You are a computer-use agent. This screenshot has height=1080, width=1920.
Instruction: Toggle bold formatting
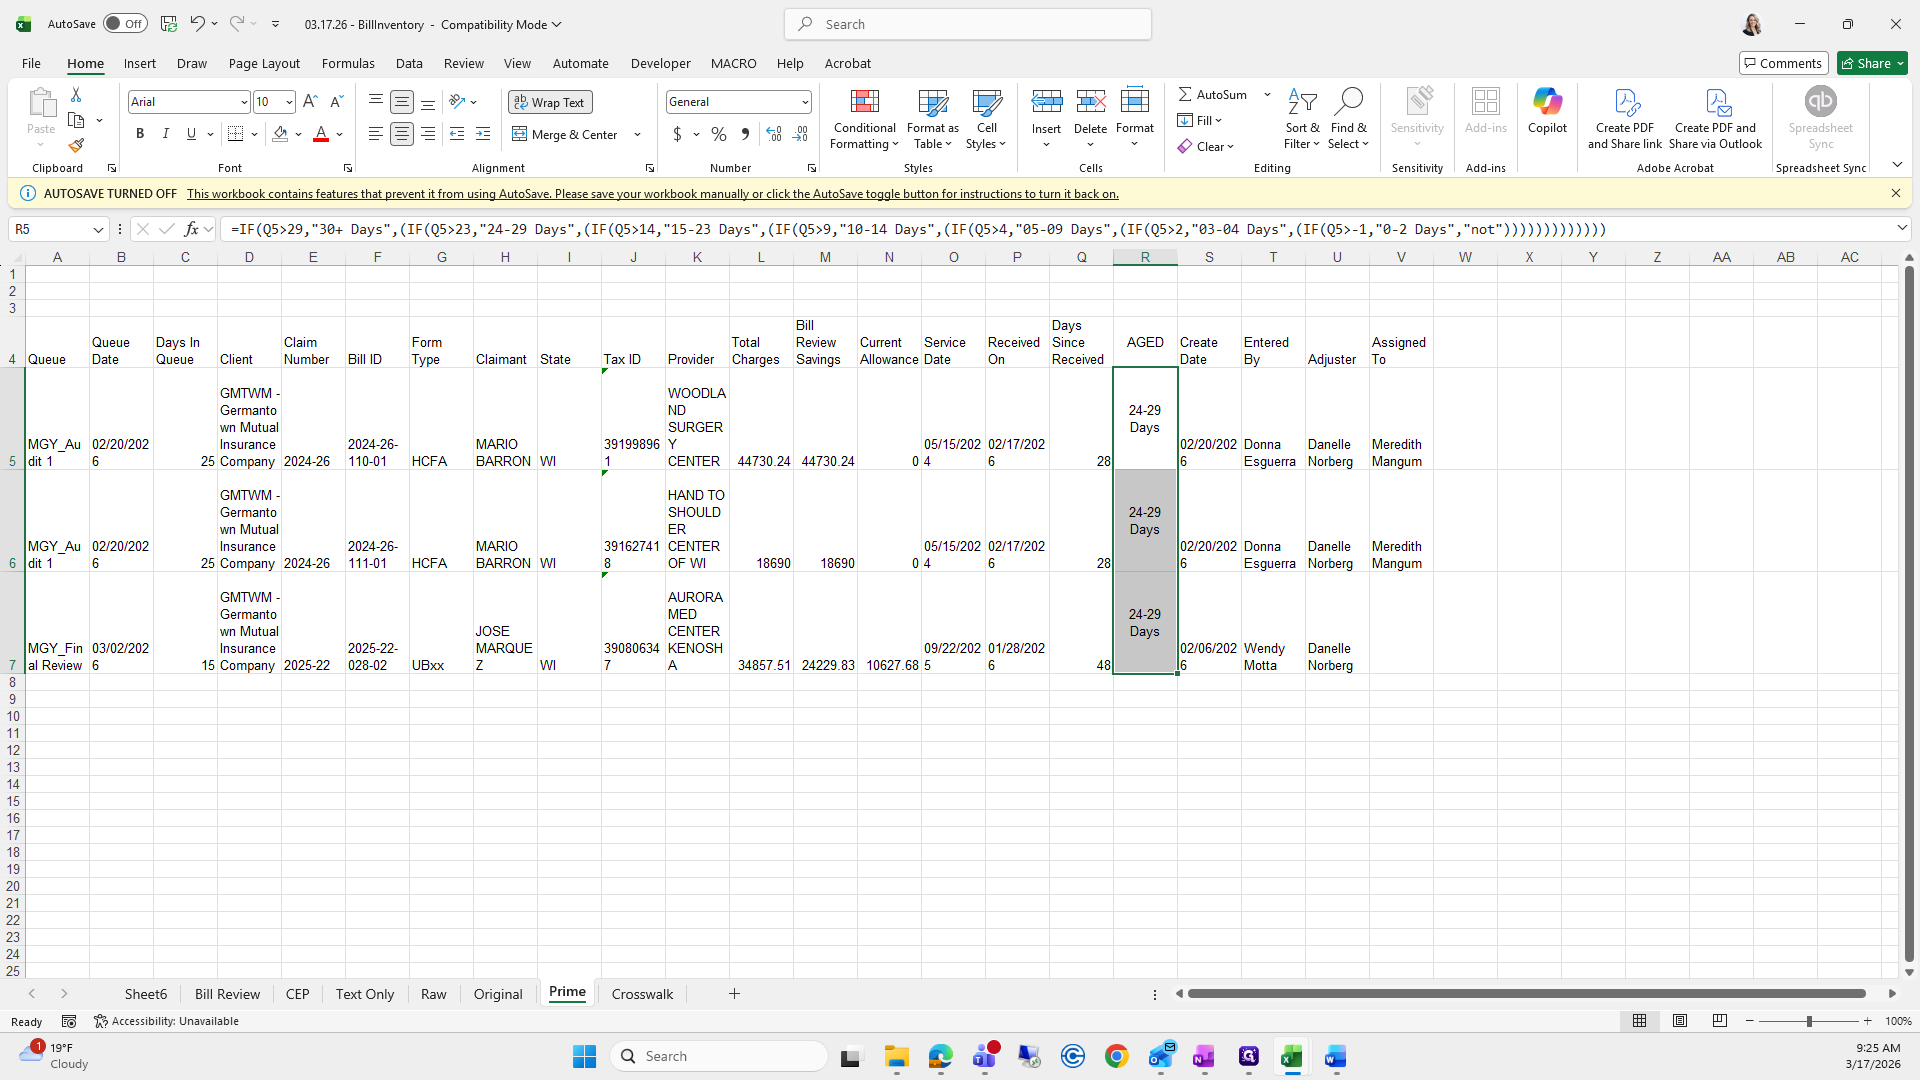coord(140,134)
